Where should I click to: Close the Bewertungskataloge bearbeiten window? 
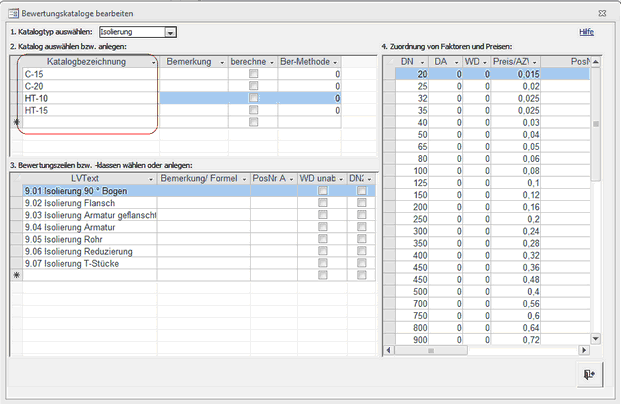click(x=600, y=12)
